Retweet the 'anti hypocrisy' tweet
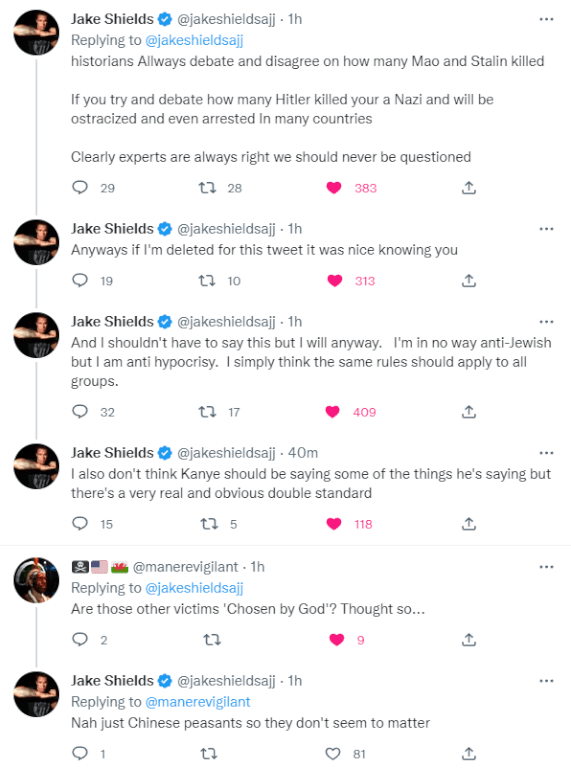The width and height of the screenshot is (571, 768). (207, 412)
